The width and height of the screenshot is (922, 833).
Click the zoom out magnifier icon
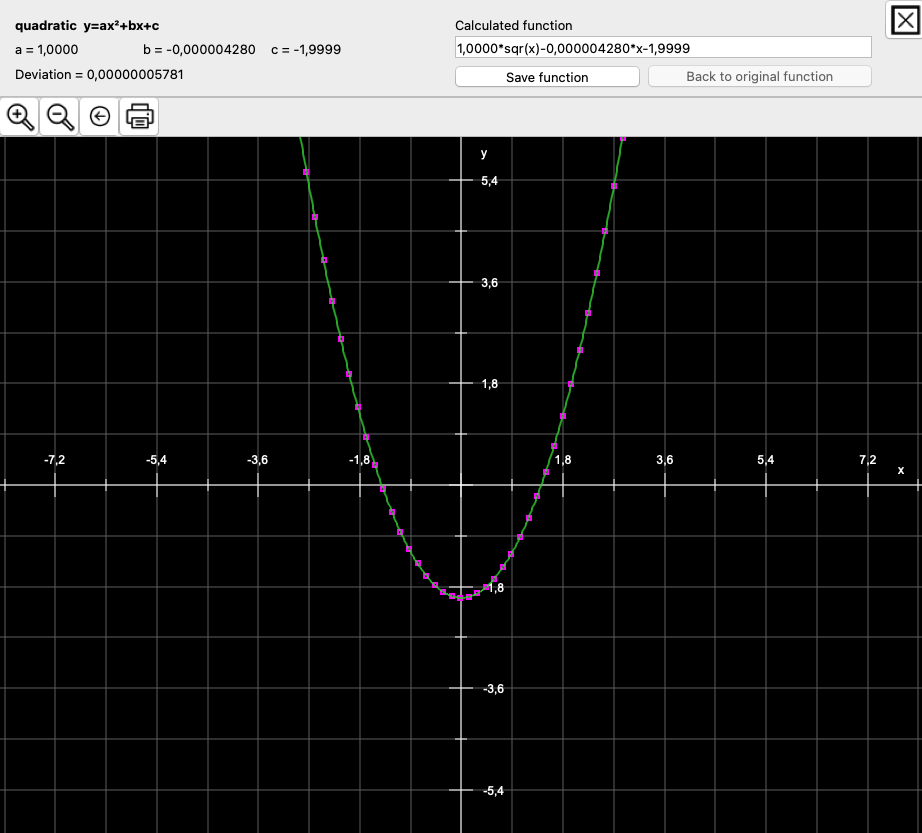tap(60, 117)
